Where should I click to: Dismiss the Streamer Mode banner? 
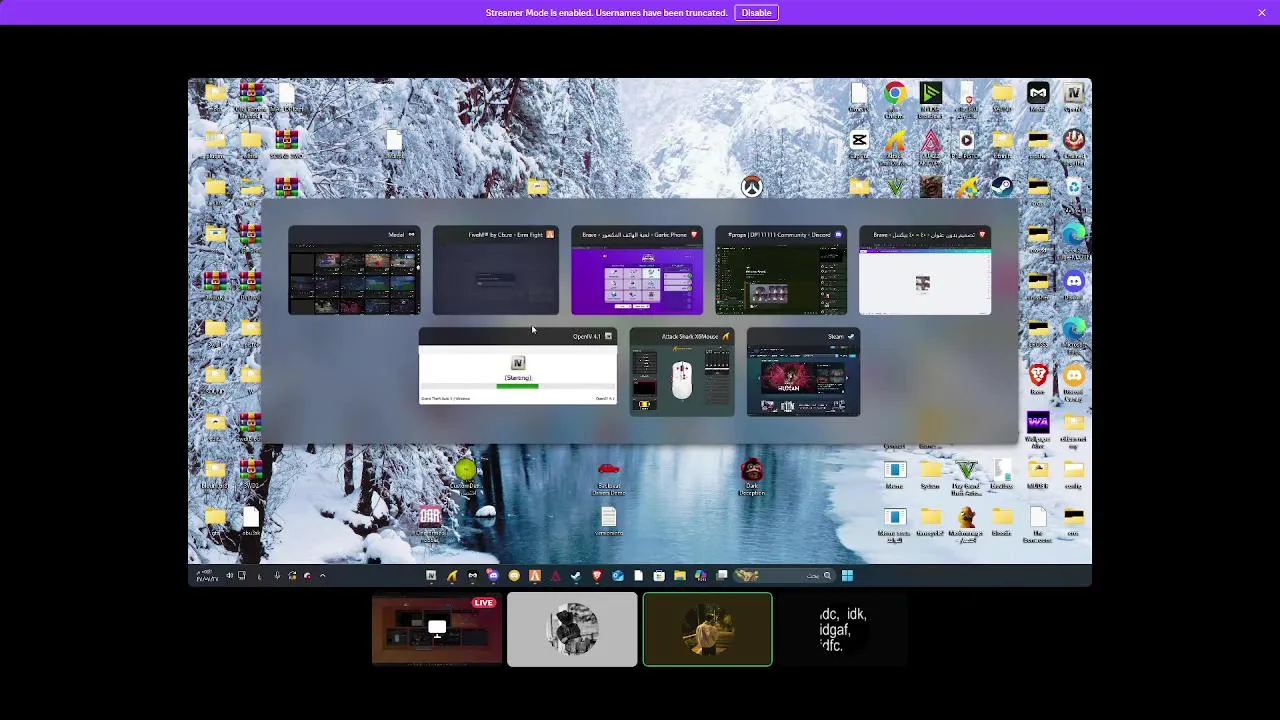(1262, 12)
